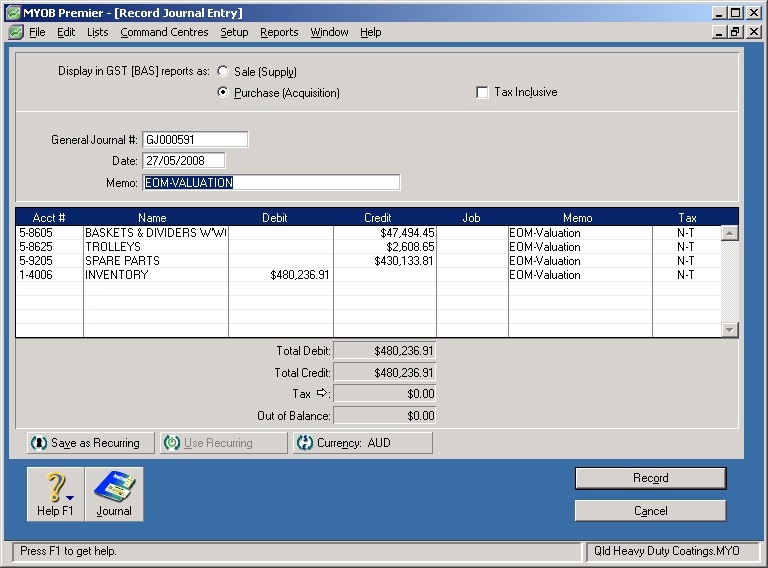Click the journal list scroll up arrow

[x=729, y=233]
